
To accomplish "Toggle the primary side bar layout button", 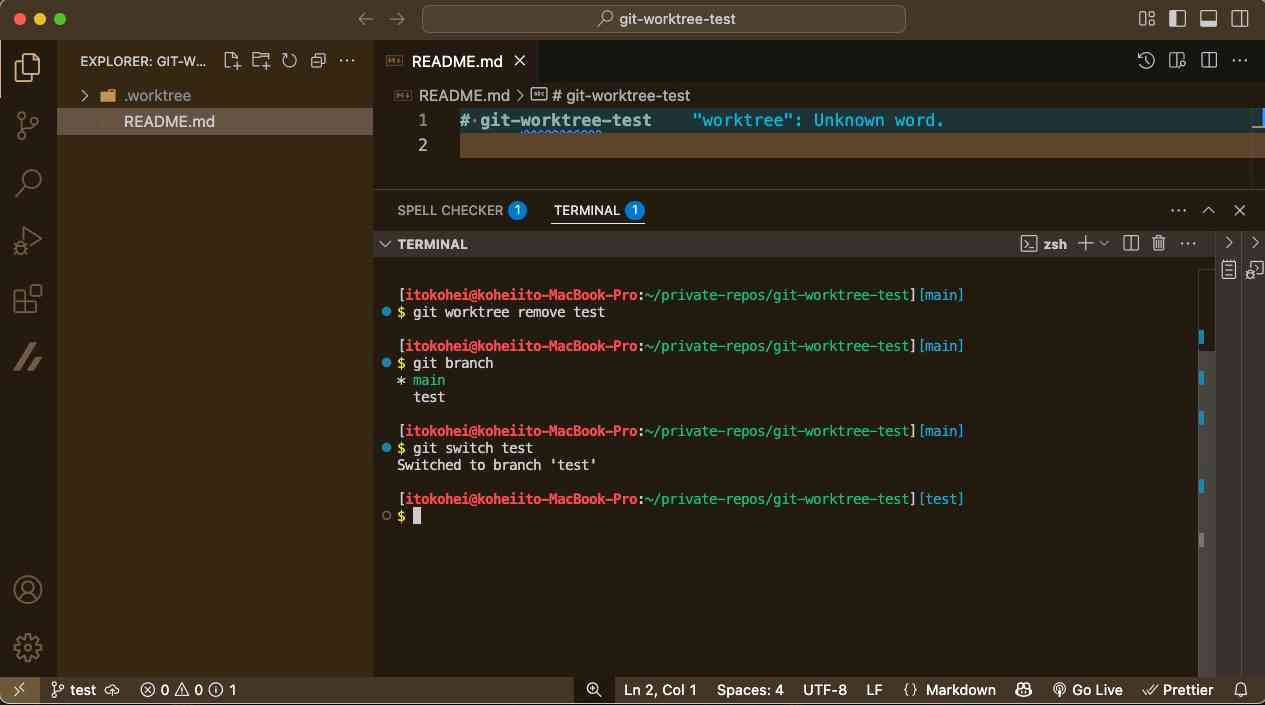I will point(1178,19).
